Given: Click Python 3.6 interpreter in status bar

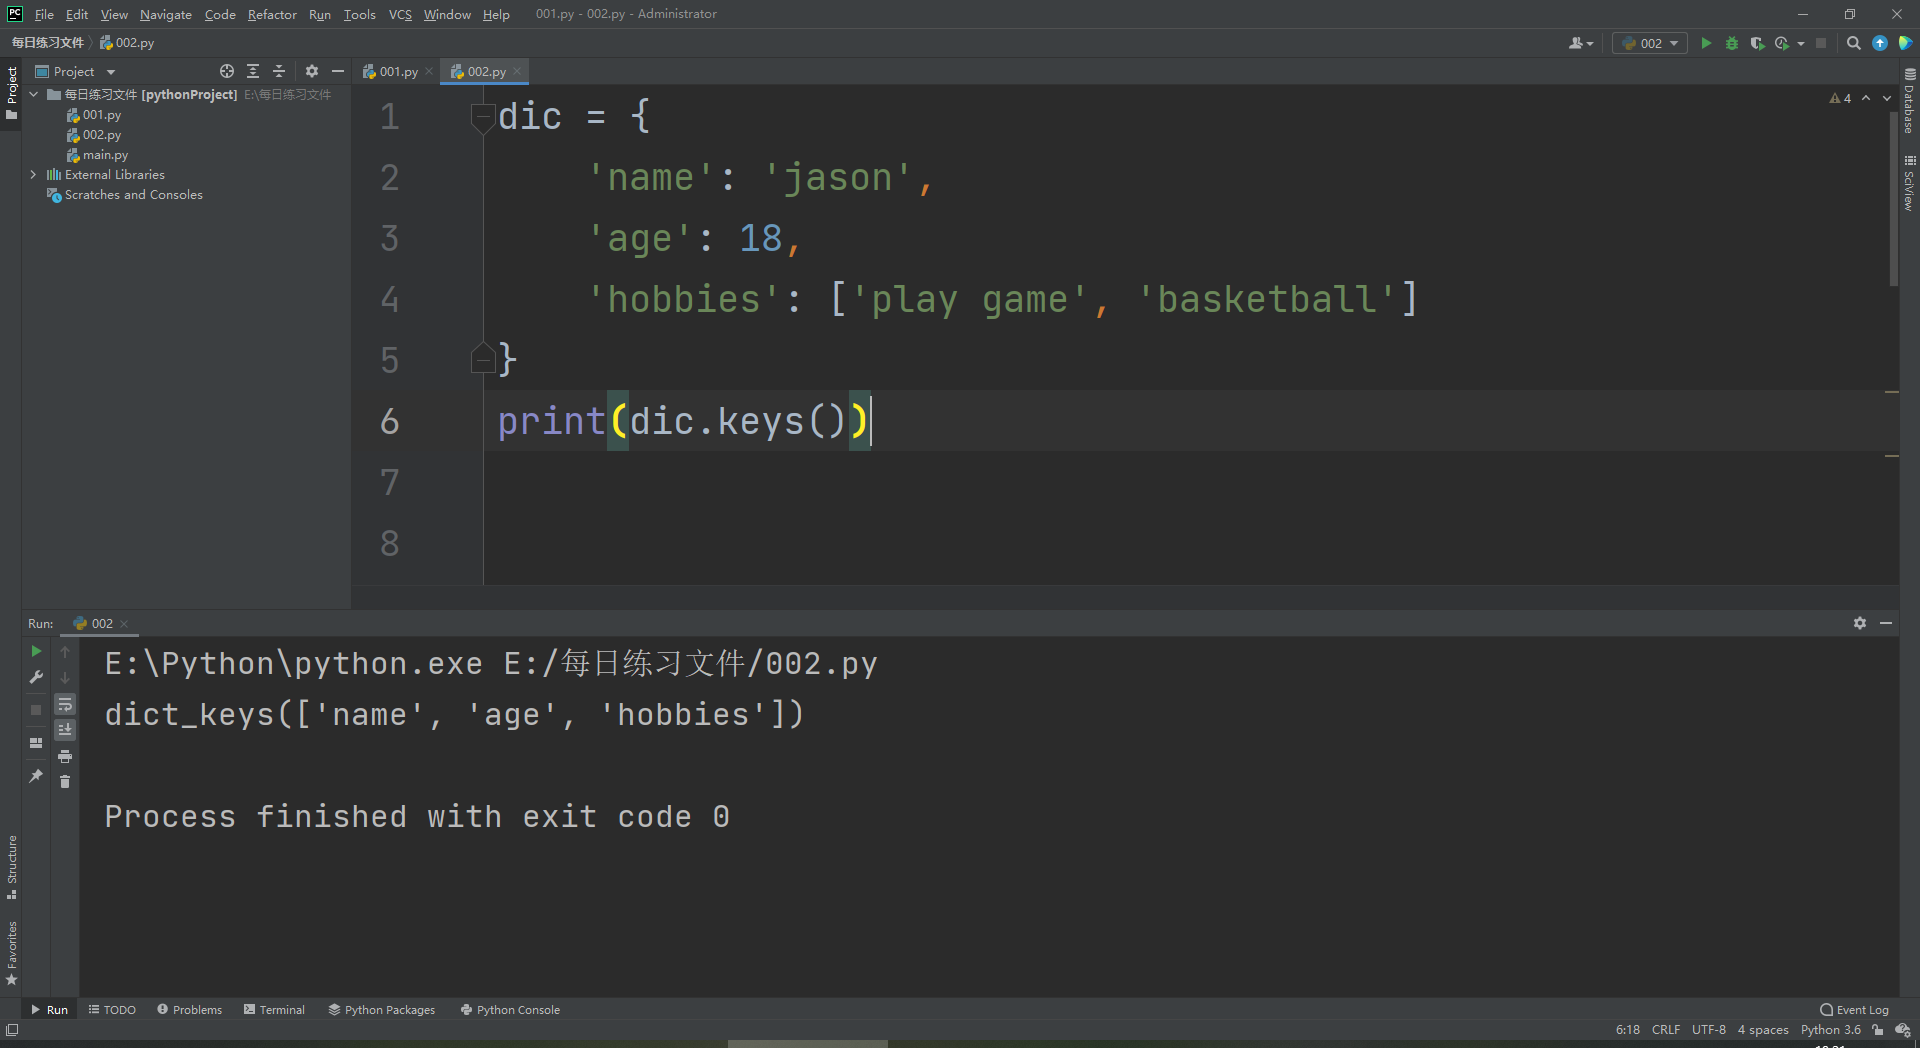Looking at the screenshot, I should 1830,1029.
